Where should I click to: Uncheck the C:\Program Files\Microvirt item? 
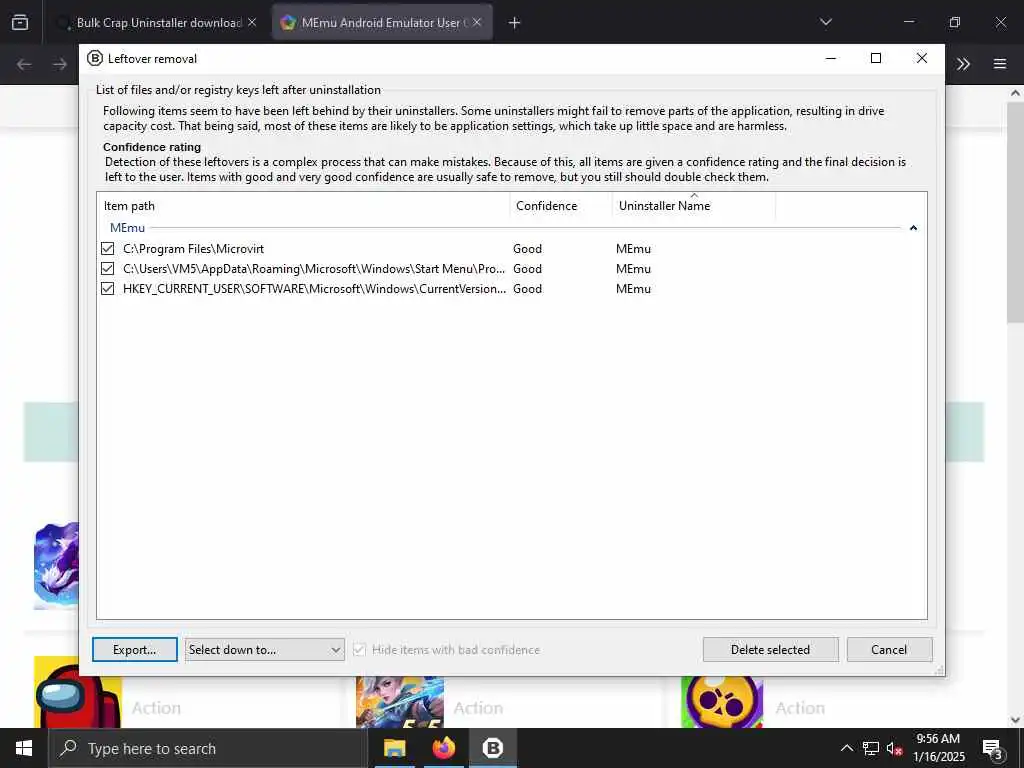(108, 249)
